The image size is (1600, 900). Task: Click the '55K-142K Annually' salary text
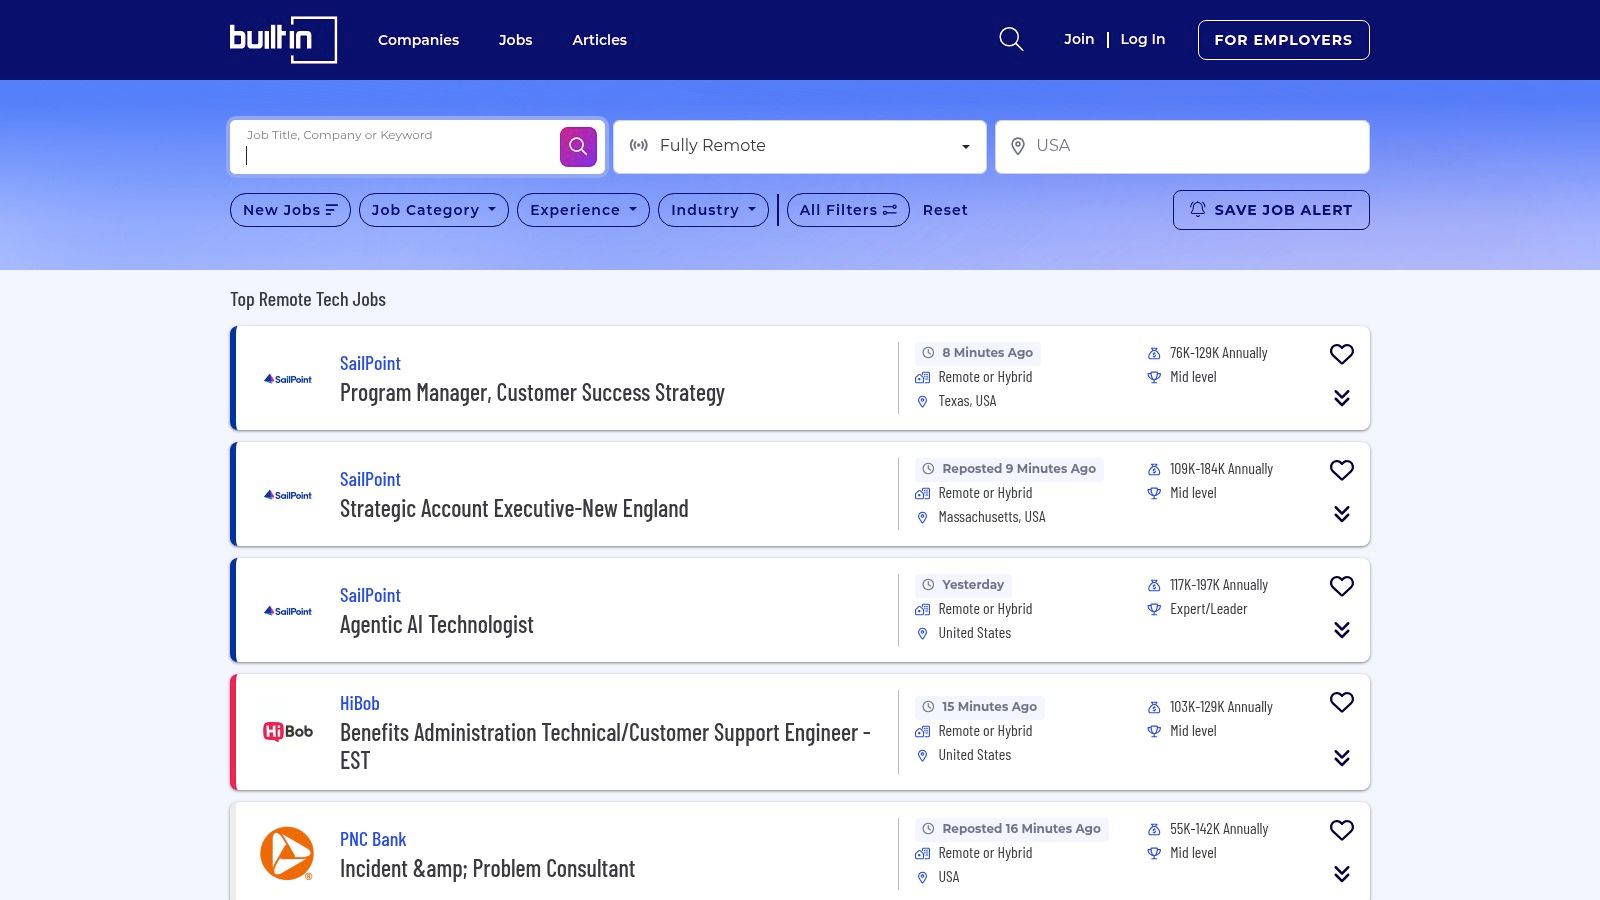coord(1219,829)
